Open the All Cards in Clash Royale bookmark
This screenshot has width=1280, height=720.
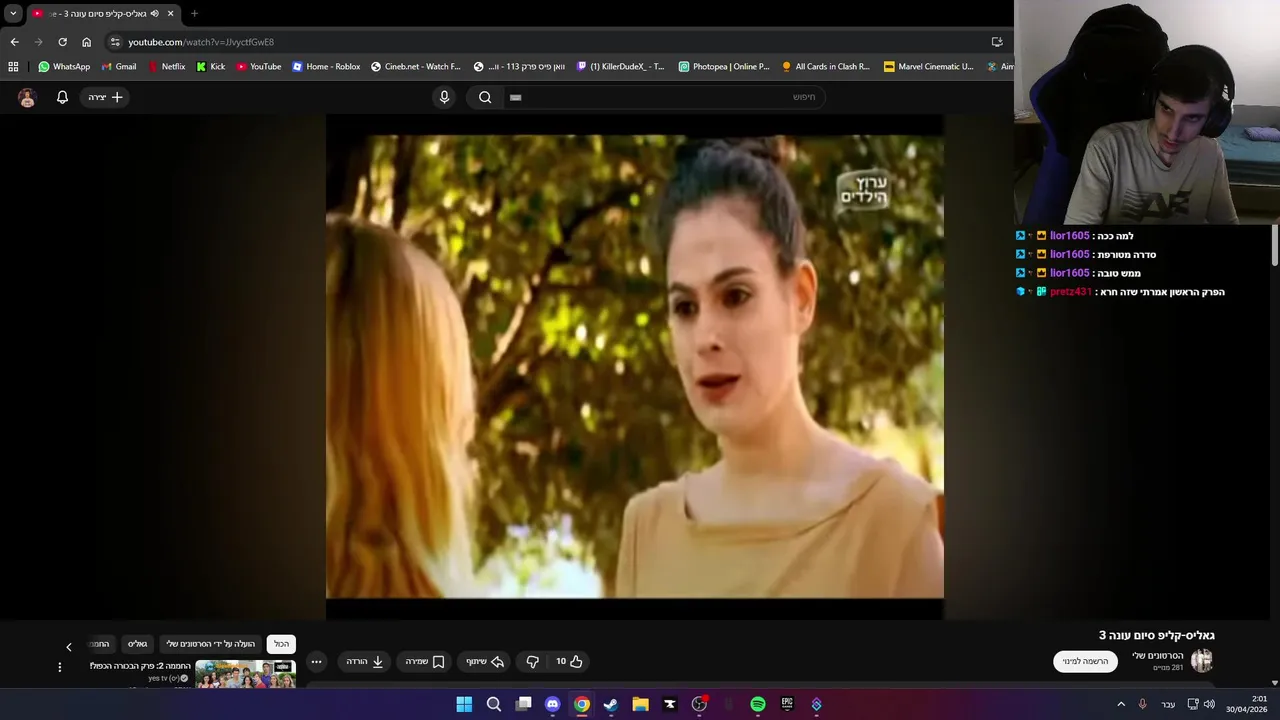pyautogui.click(x=826, y=67)
